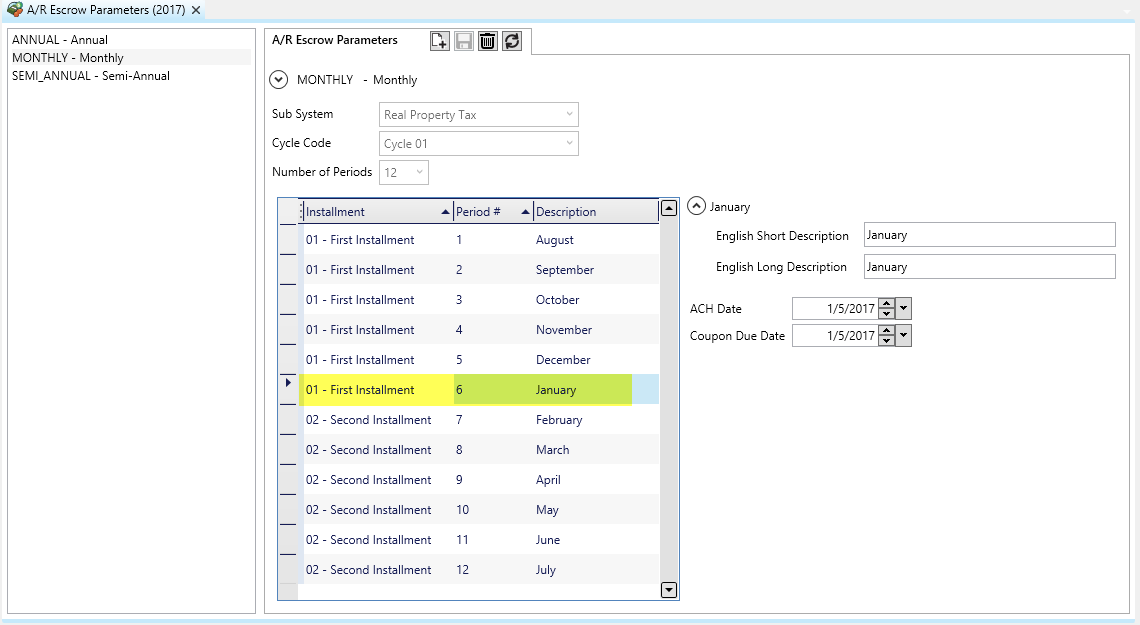The width and height of the screenshot is (1140, 625).
Task: Open the Cycle Code dropdown
Action: 569,144
